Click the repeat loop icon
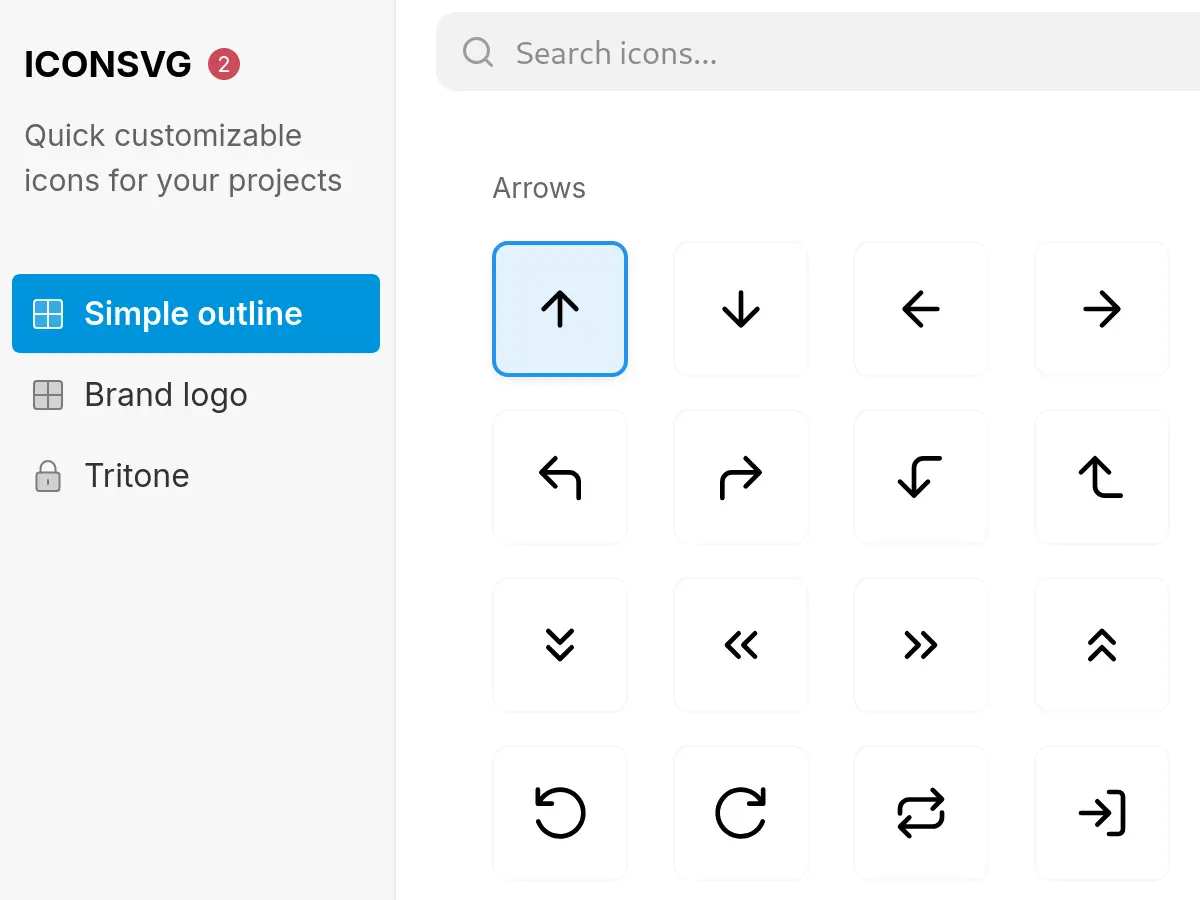Viewport: 1200px width, 900px height. click(920, 812)
